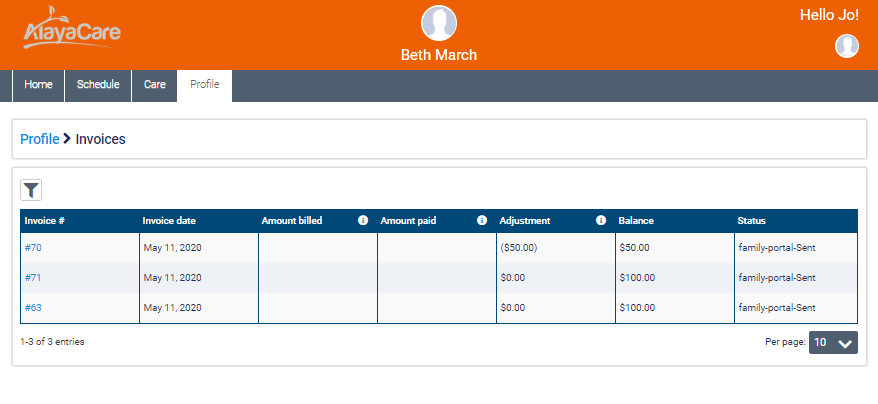Go back via Profile breadcrumb link
The width and height of the screenshot is (878, 404).
point(40,139)
